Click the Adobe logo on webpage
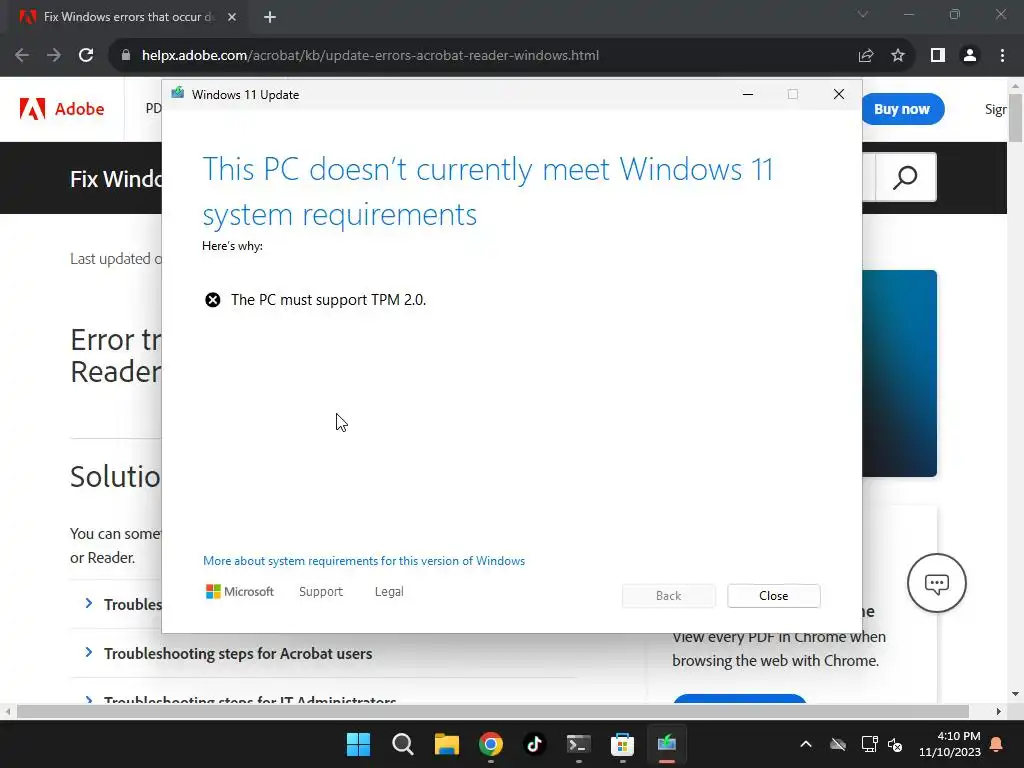 tap(62, 108)
